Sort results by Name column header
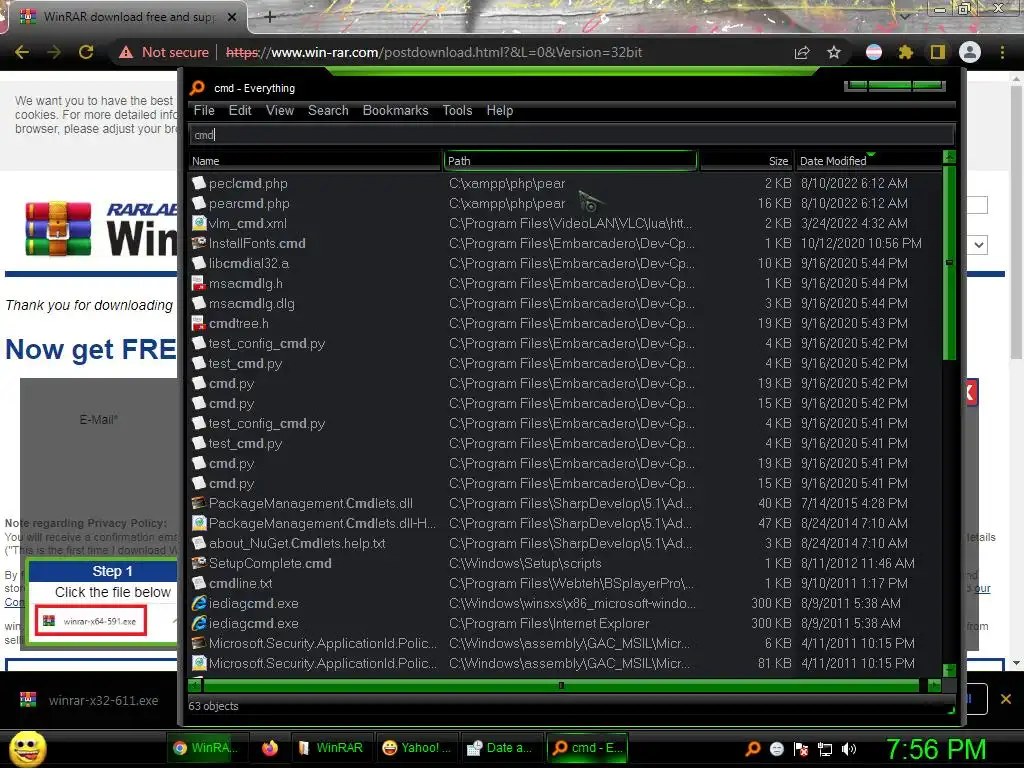The width and height of the screenshot is (1024, 768). pos(315,161)
